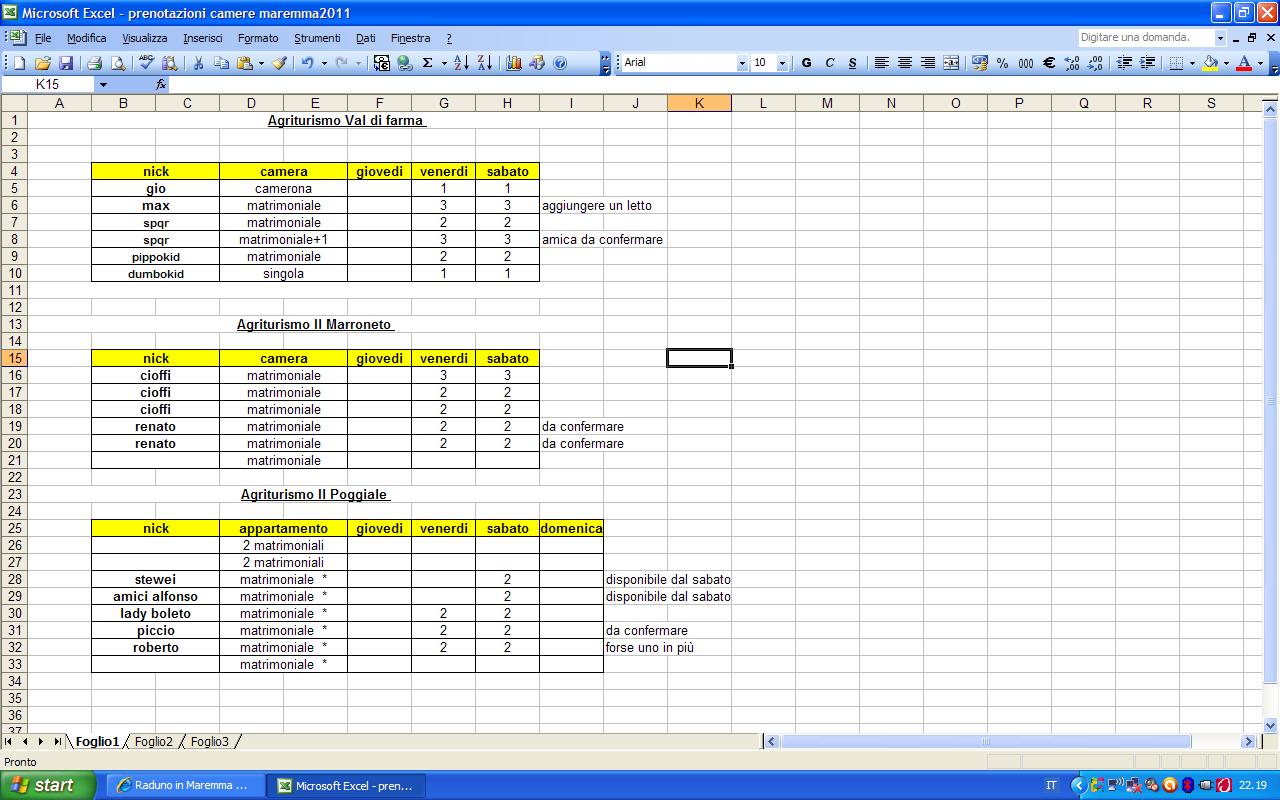
Task: Open the Formato menu
Action: point(258,38)
